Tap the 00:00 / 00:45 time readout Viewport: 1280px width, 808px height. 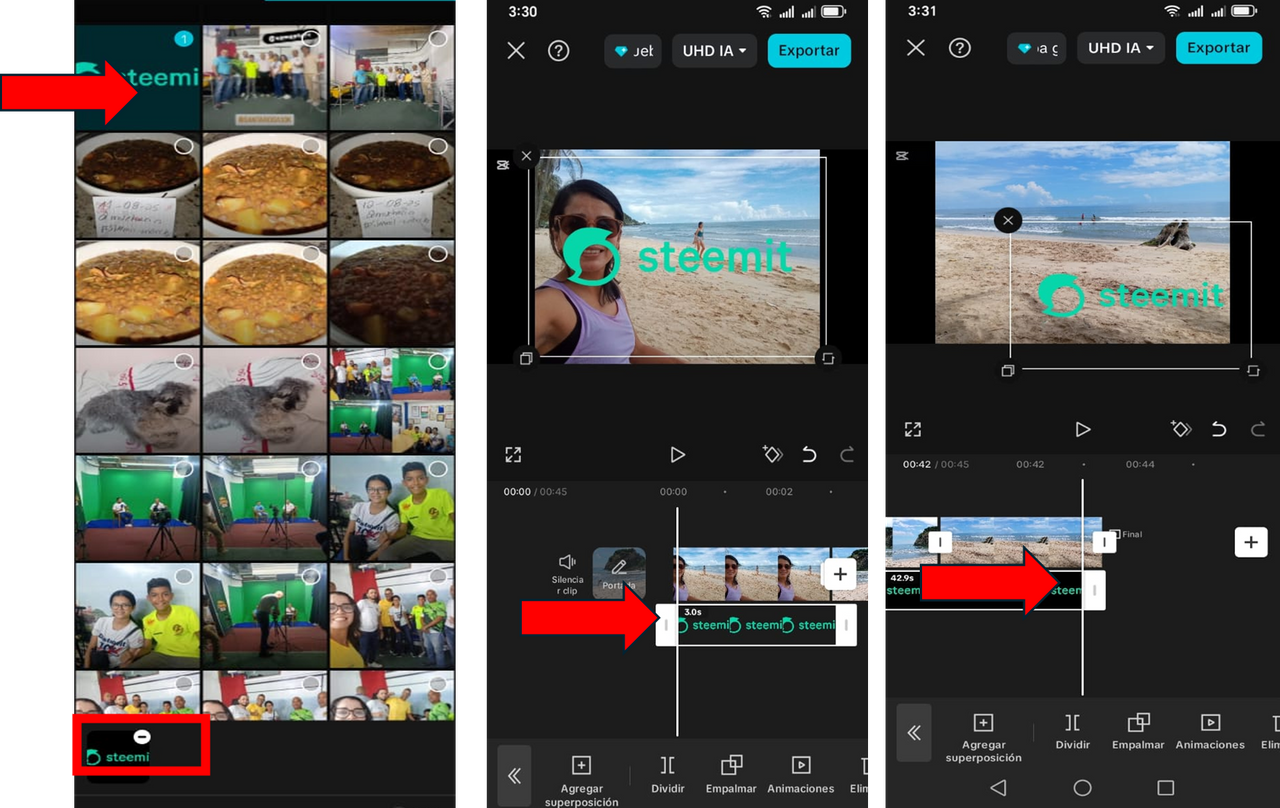click(x=535, y=492)
